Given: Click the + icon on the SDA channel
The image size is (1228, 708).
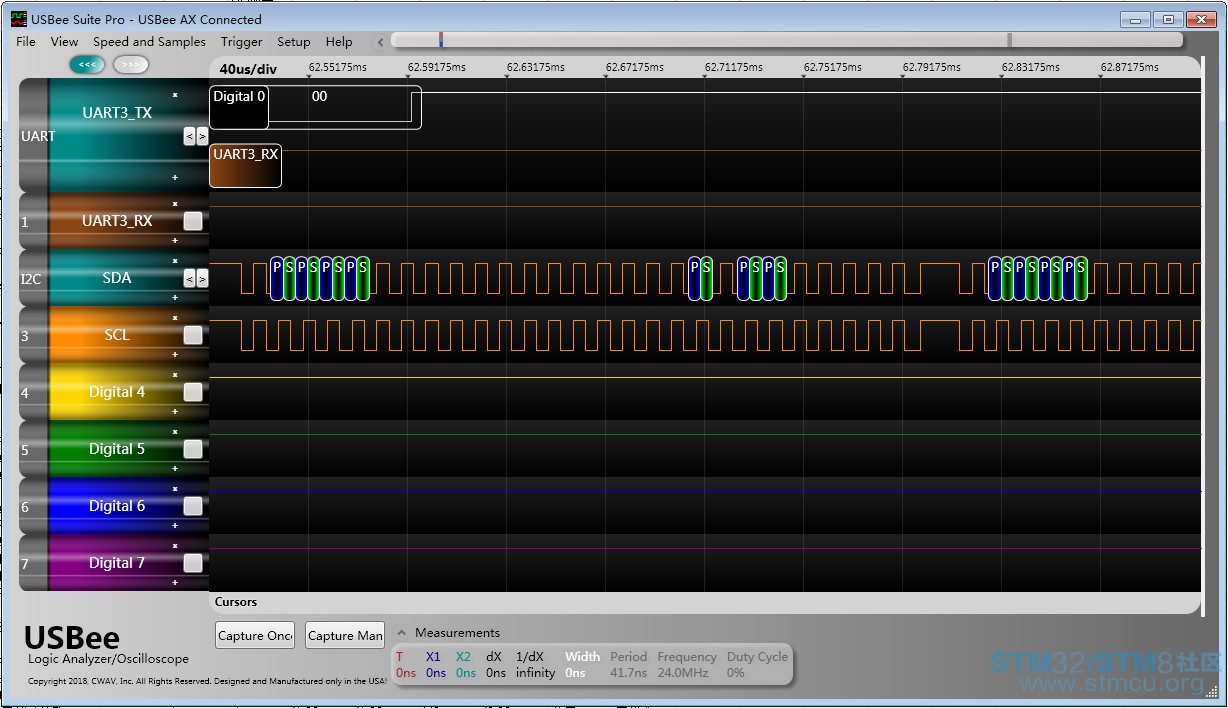Looking at the screenshot, I should 175,297.
